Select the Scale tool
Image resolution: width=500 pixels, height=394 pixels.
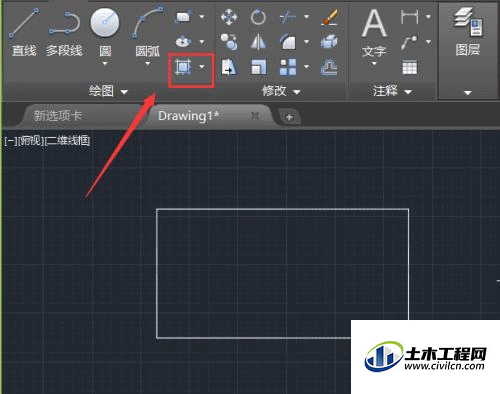[x=258, y=67]
